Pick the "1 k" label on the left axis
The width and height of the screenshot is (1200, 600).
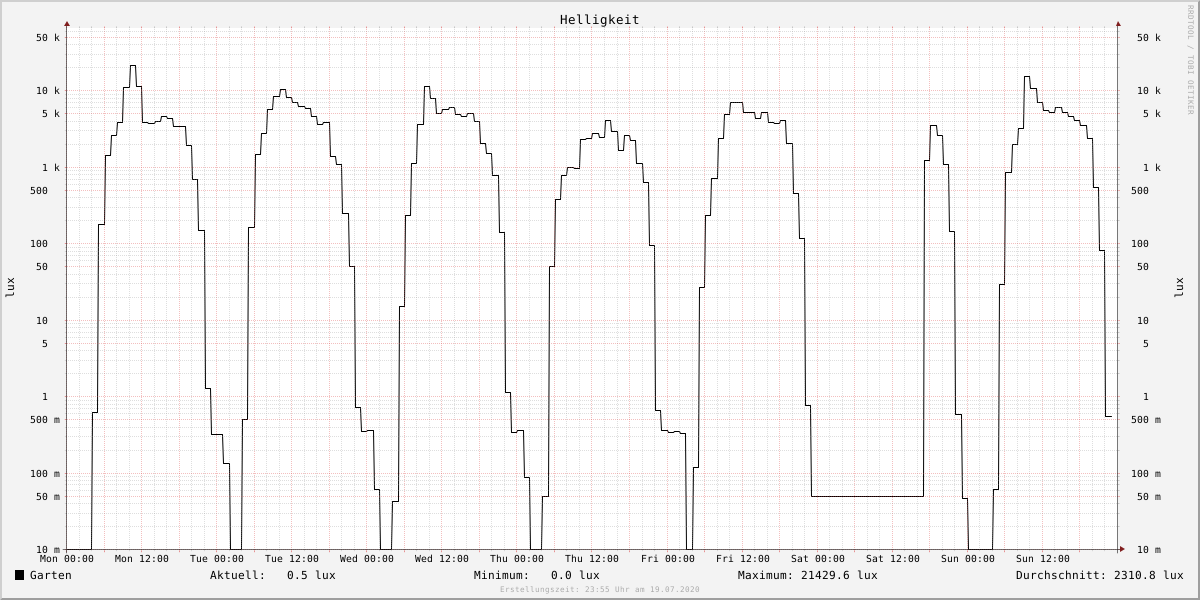click(51, 168)
